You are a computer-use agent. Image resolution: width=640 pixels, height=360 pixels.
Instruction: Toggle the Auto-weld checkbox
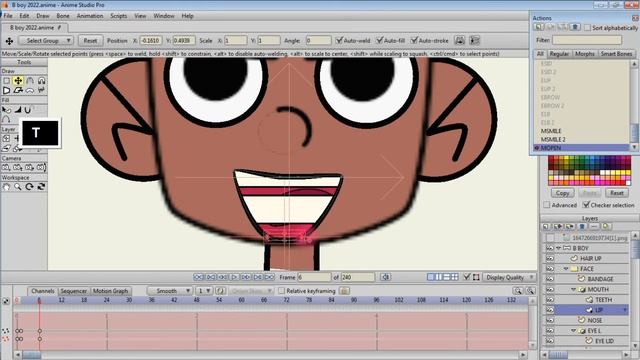coord(339,40)
